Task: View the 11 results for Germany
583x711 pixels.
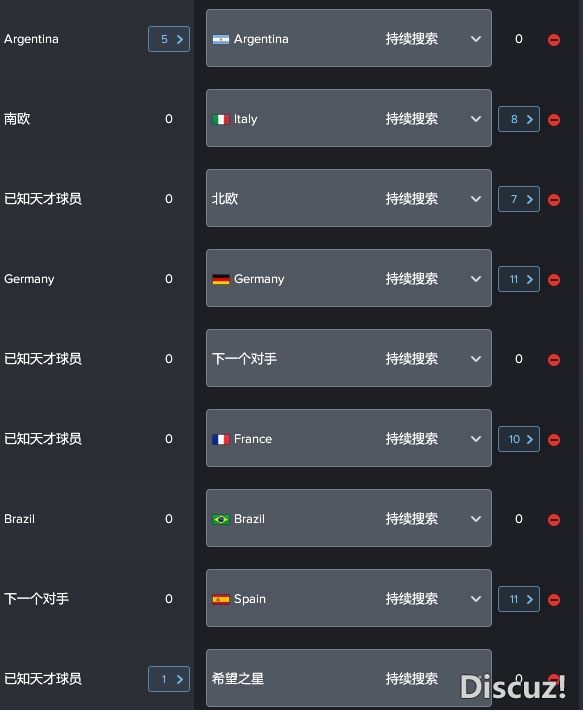Action: coord(519,279)
